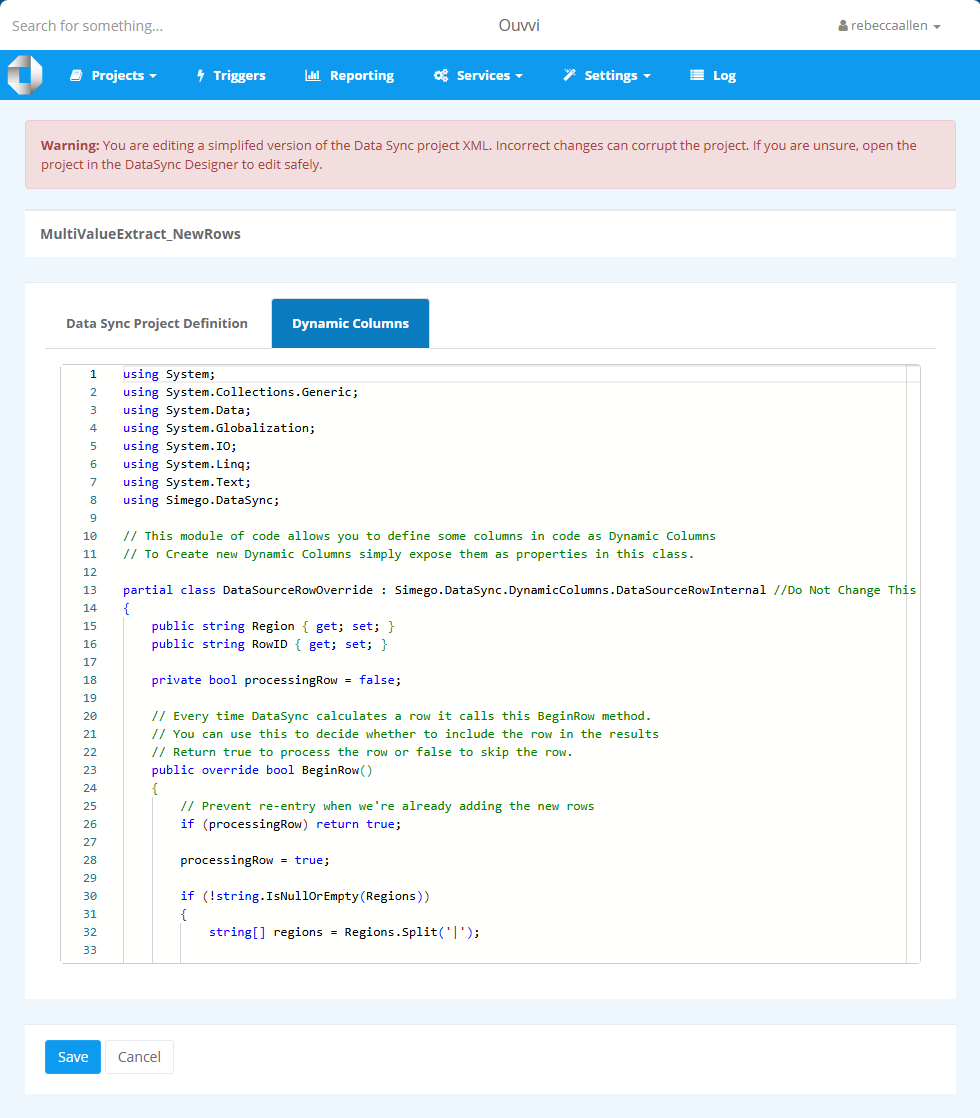Click the Triggers lightning bolt icon
Screen dimensions: 980x1118
(x=200, y=76)
